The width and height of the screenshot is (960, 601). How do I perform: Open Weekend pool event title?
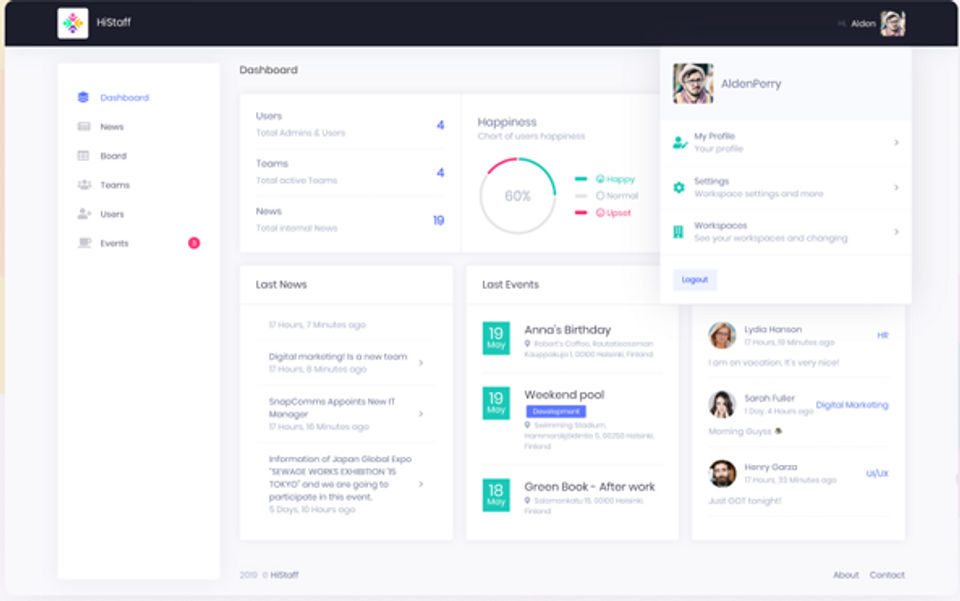pos(564,395)
